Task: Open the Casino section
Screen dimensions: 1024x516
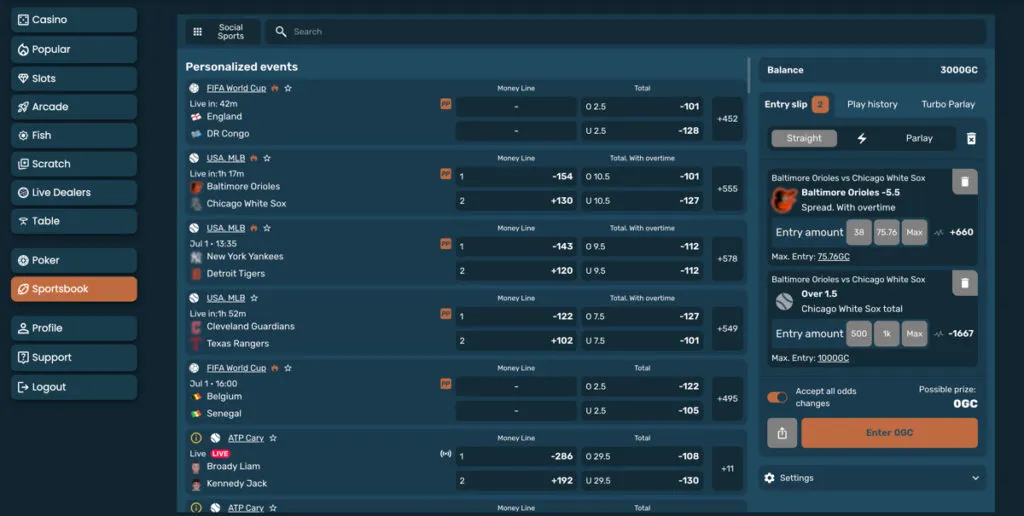Action: pos(74,20)
